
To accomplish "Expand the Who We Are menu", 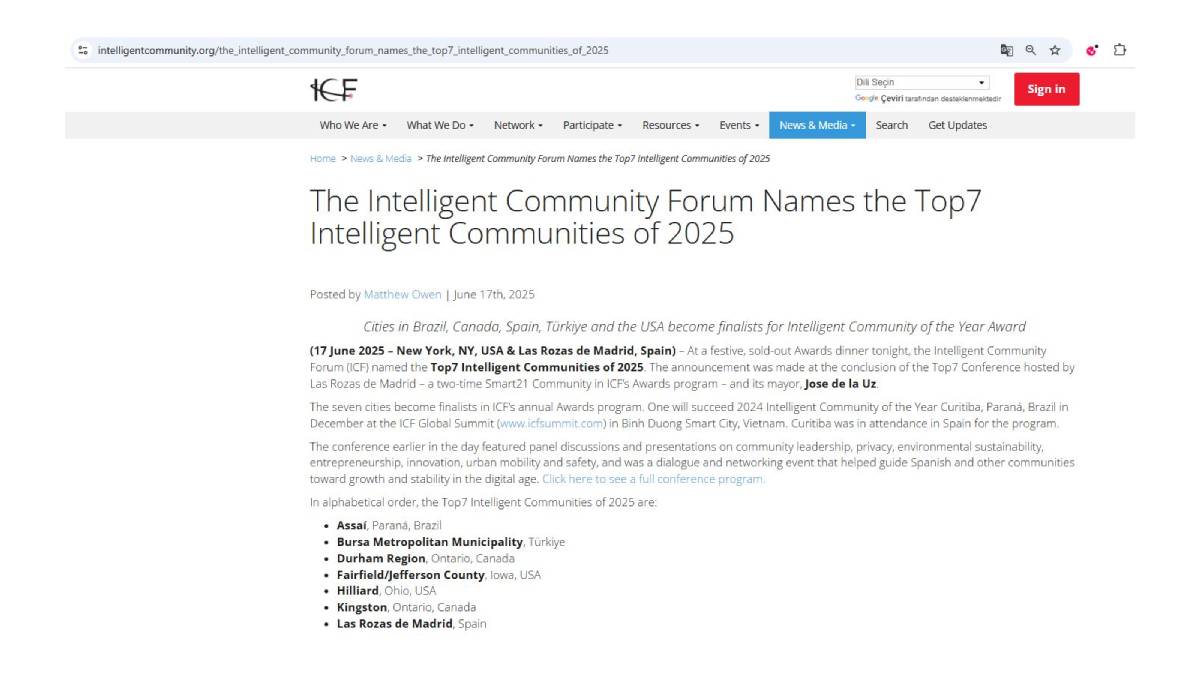I will tap(352, 125).
